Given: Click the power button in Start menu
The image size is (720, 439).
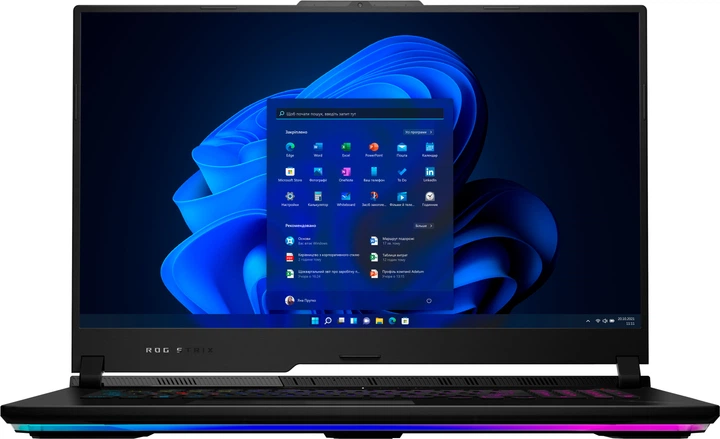Looking at the screenshot, I should 428,299.
